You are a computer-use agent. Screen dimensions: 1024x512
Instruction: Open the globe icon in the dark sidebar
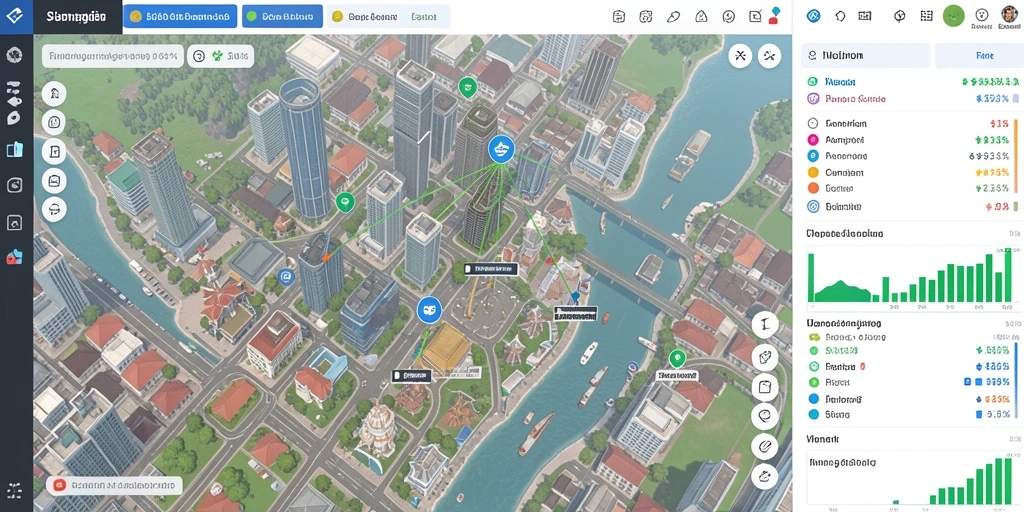[14, 56]
